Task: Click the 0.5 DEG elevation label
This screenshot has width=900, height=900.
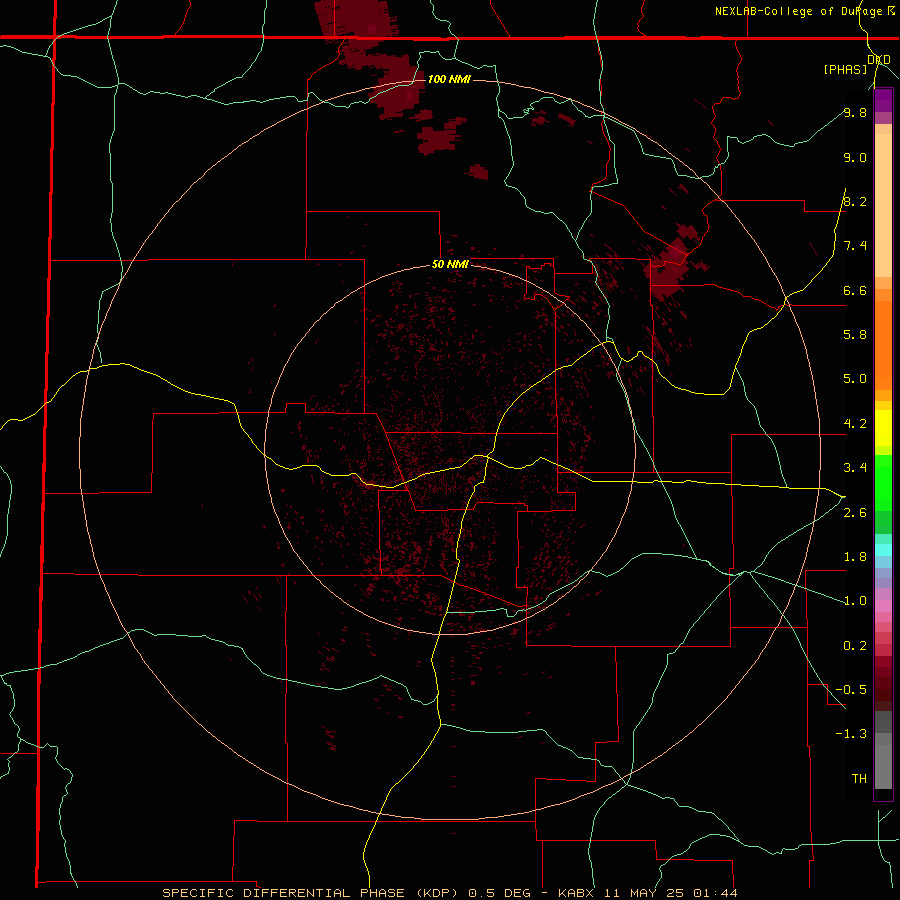Action: tap(501, 893)
